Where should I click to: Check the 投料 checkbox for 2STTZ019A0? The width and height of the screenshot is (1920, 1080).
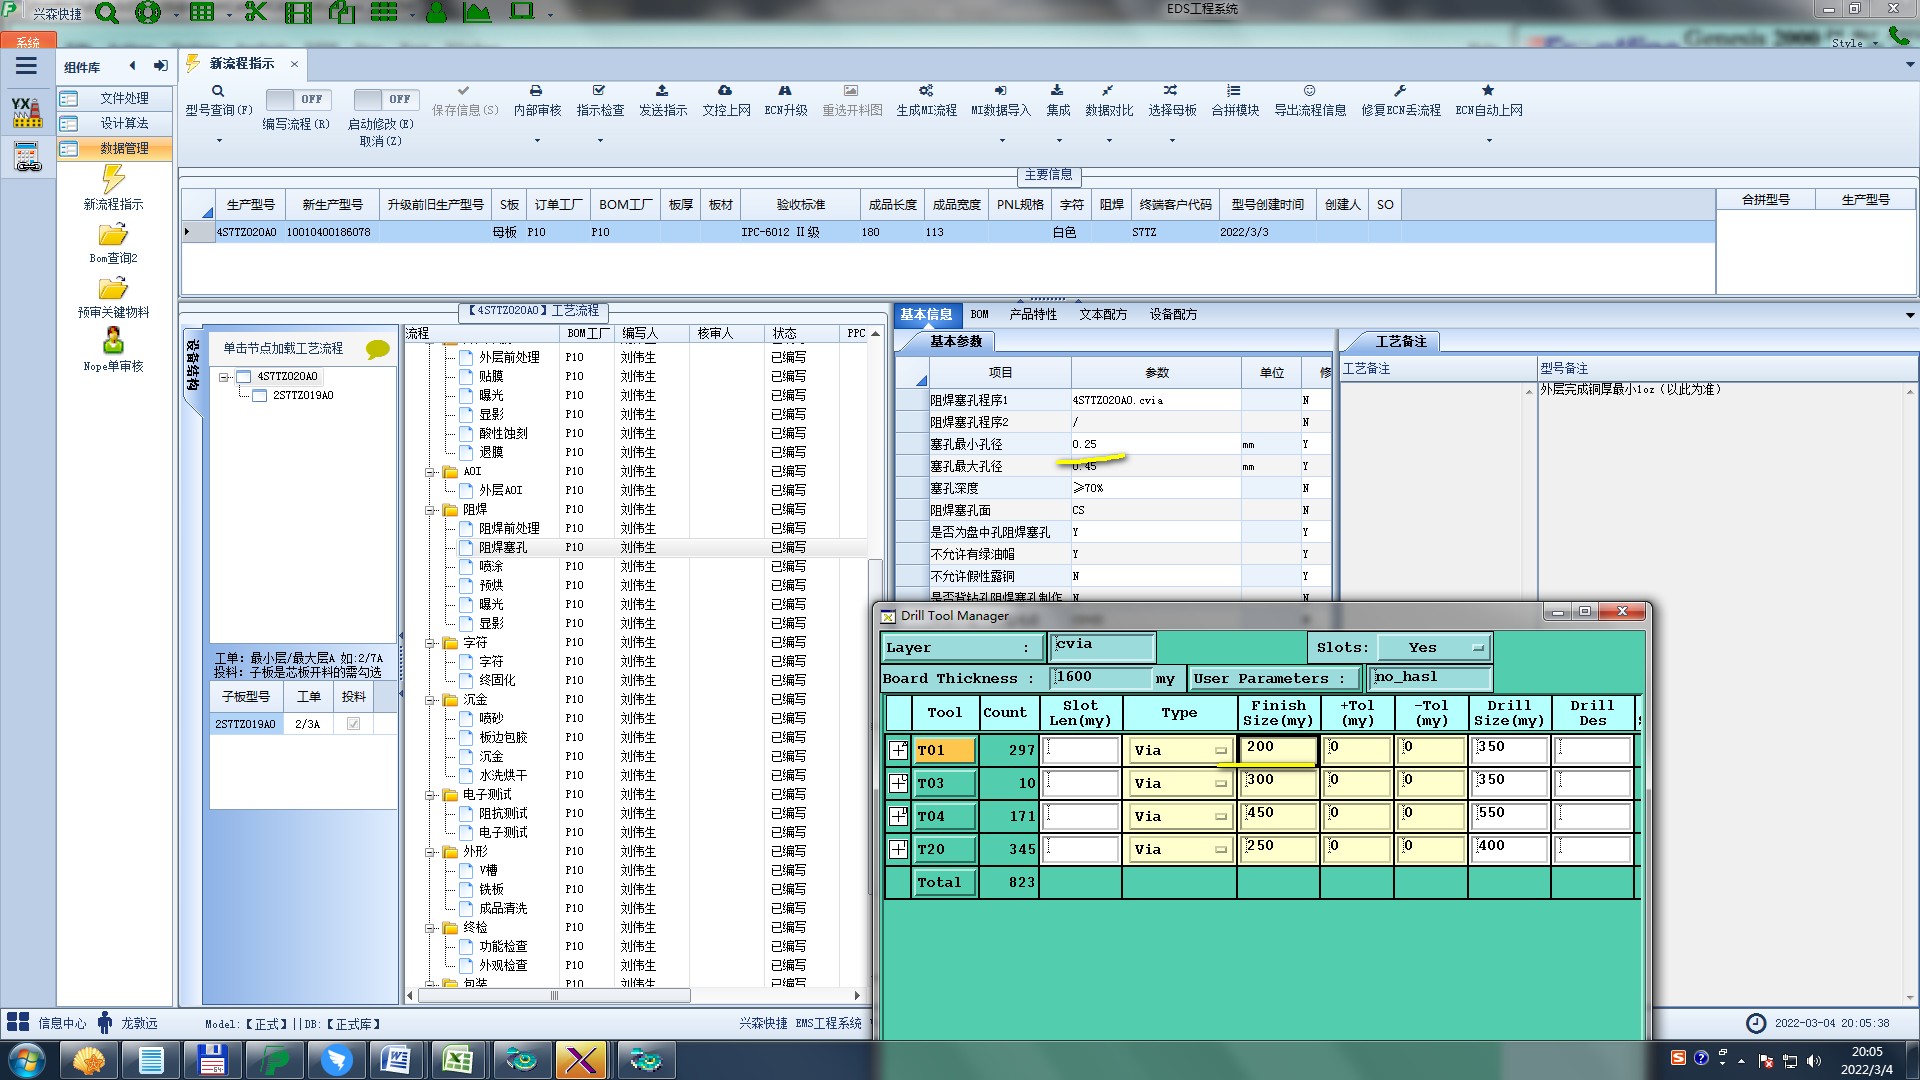pyautogui.click(x=353, y=724)
